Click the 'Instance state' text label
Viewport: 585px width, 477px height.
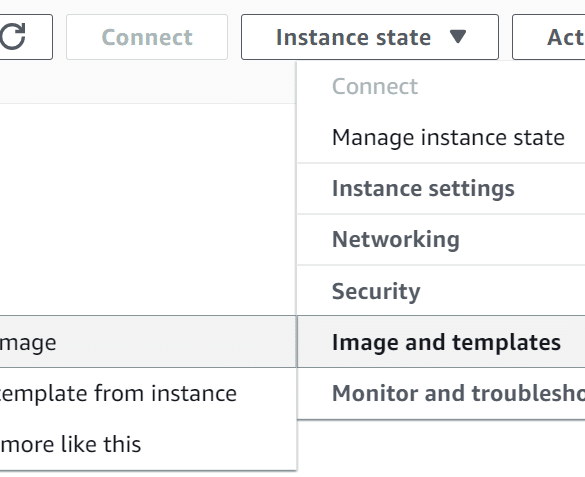click(353, 37)
